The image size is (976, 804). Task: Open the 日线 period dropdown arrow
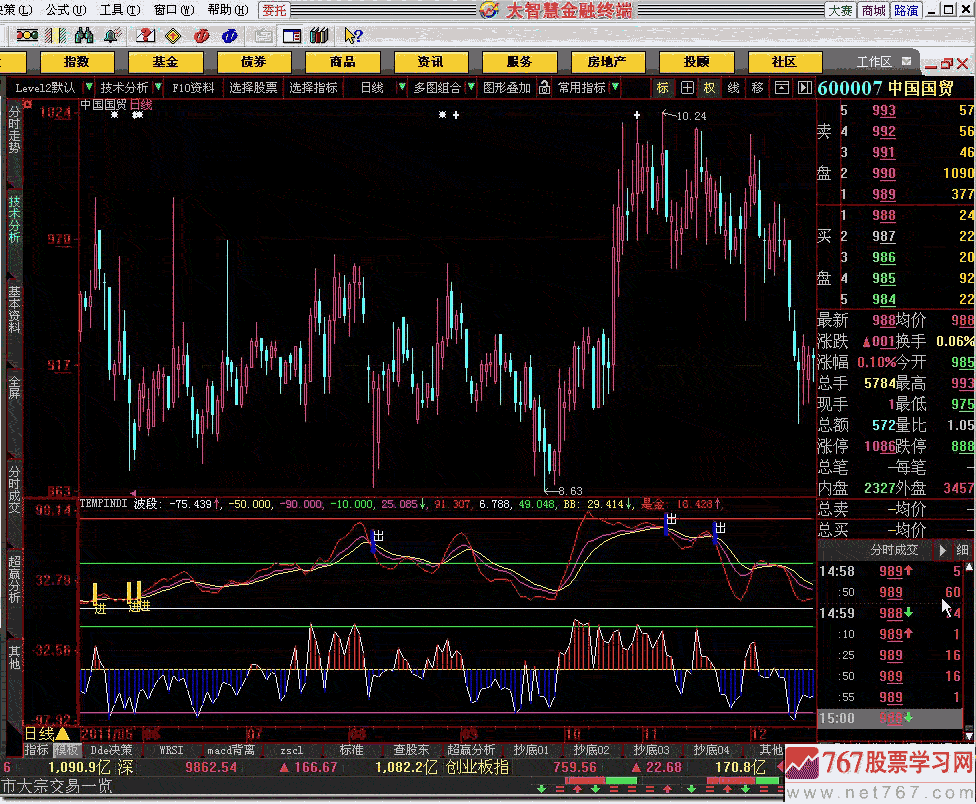coord(401,87)
